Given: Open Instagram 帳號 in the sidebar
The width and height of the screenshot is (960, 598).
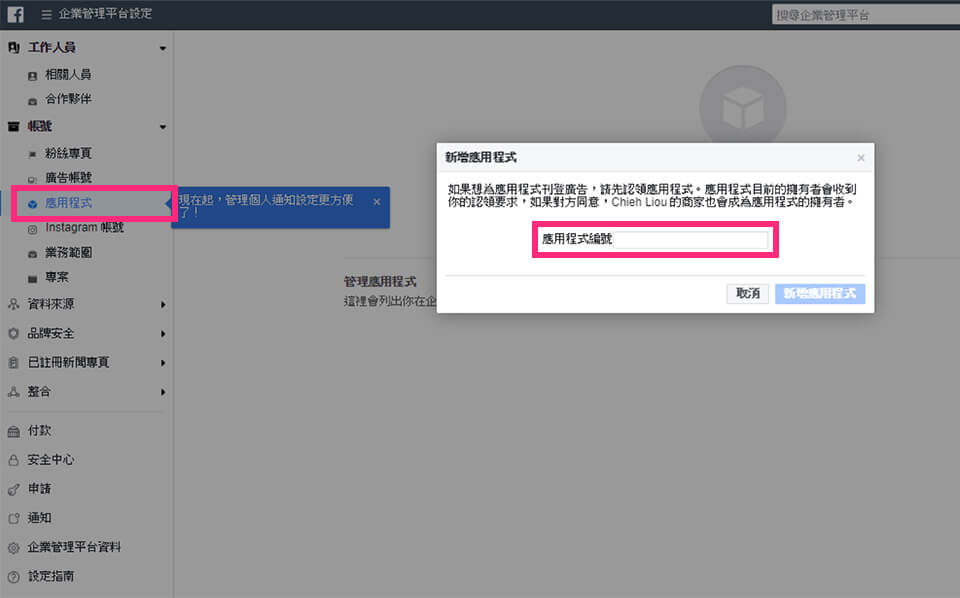Looking at the screenshot, I should (x=84, y=228).
